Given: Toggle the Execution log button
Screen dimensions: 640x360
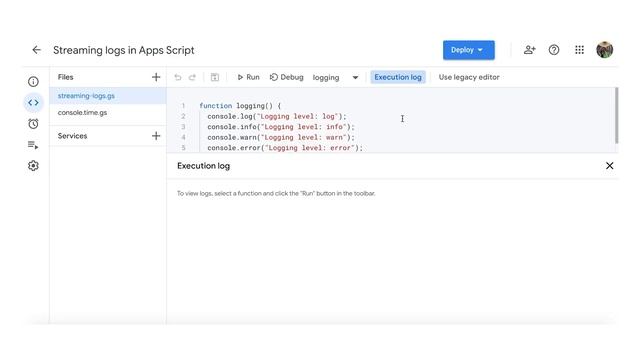Looking at the screenshot, I should tap(398, 77).
